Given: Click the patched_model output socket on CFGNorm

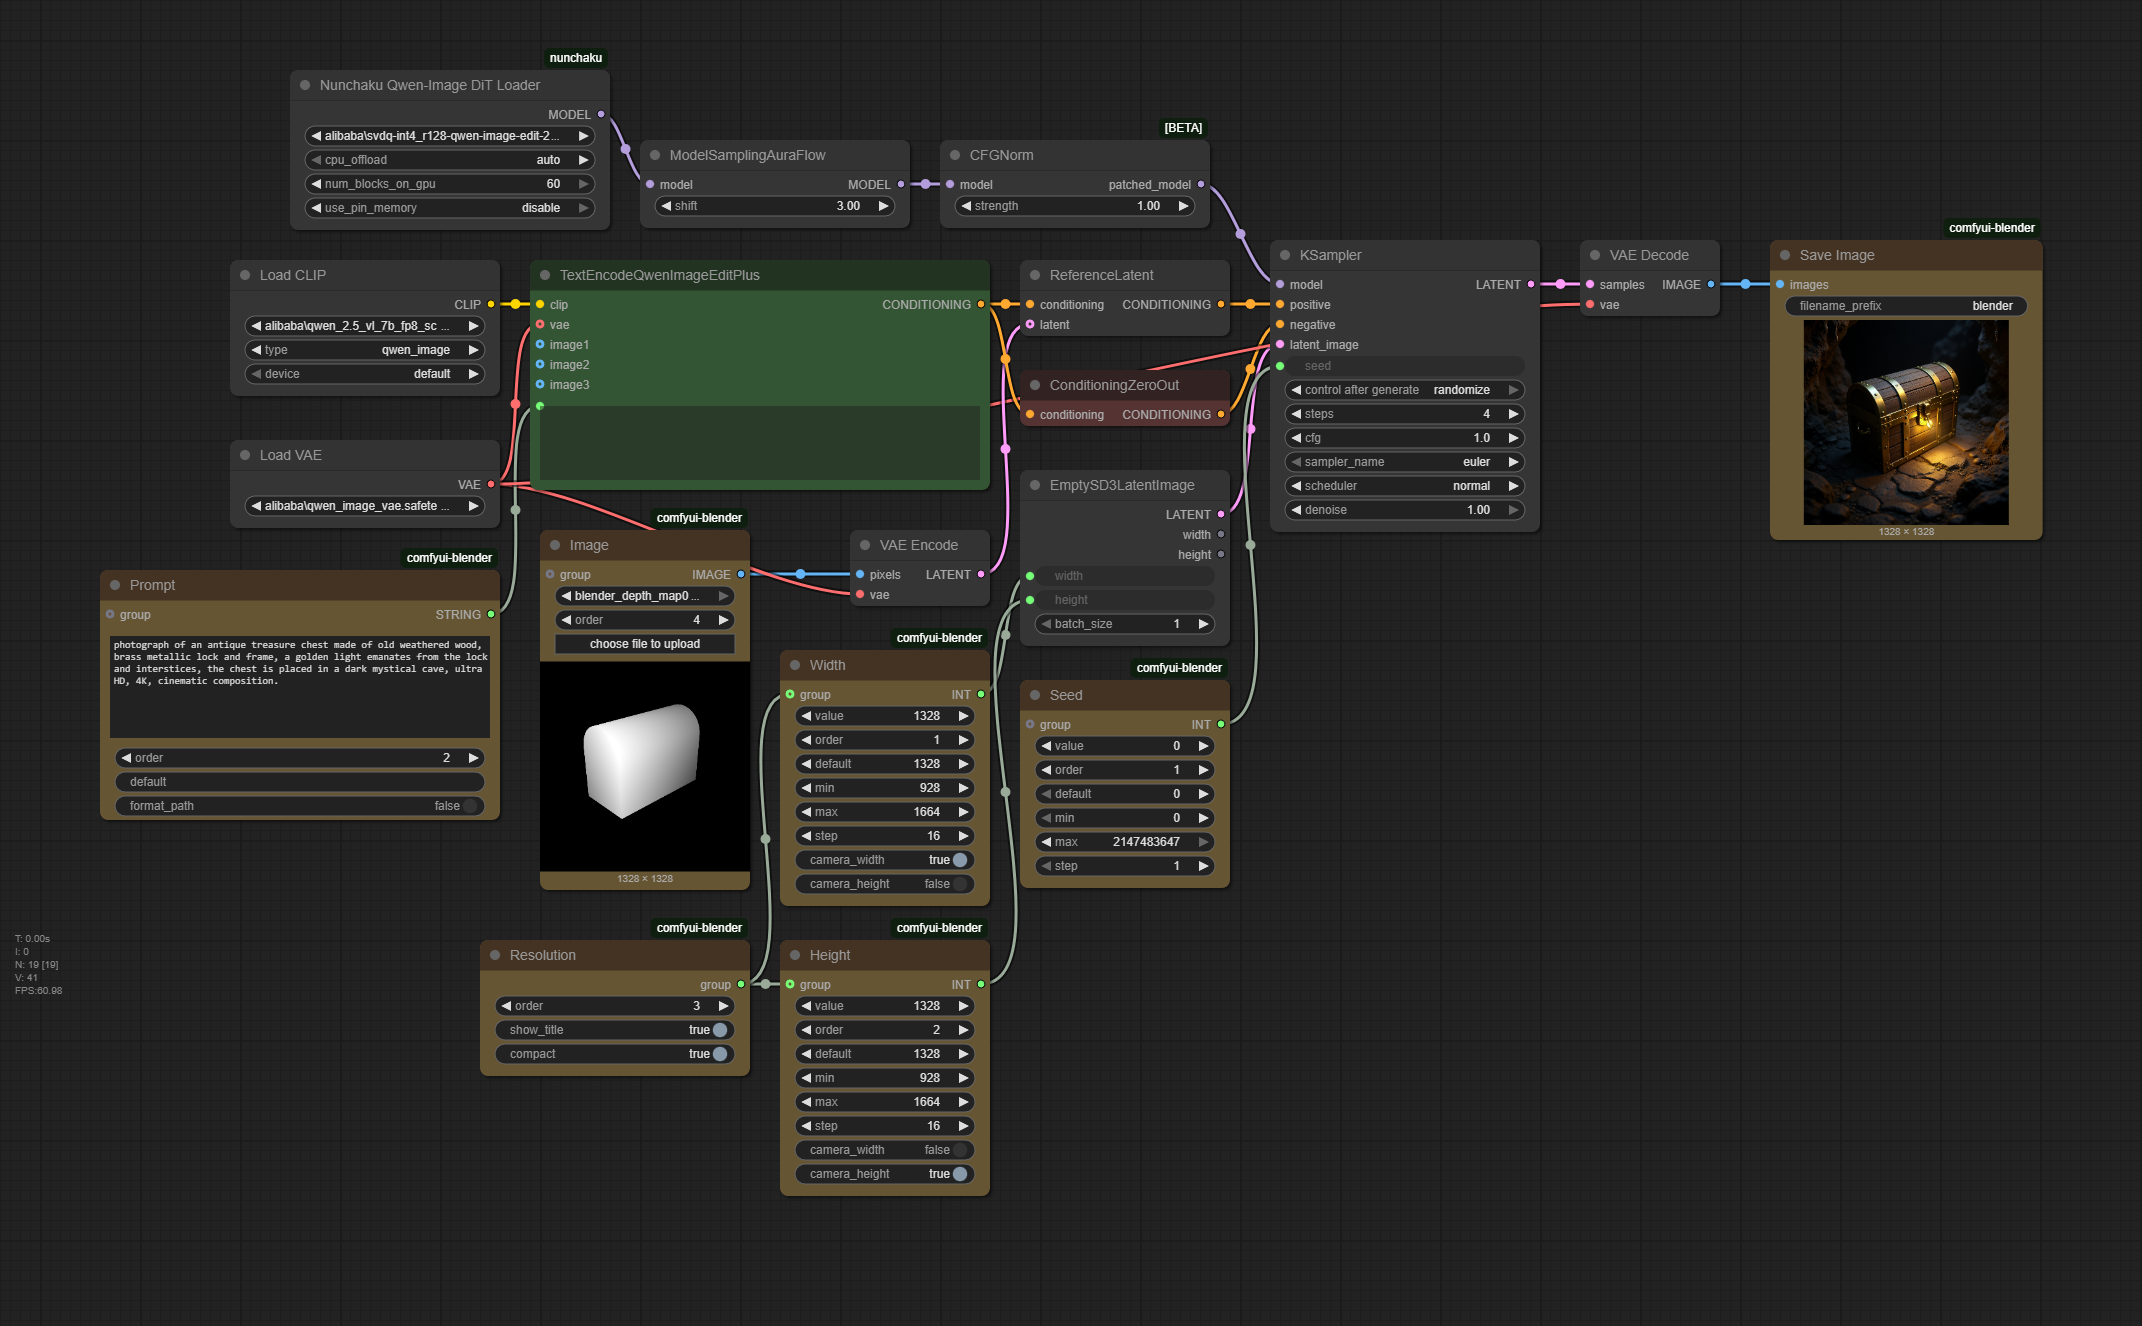Looking at the screenshot, I should [1201, 184].
